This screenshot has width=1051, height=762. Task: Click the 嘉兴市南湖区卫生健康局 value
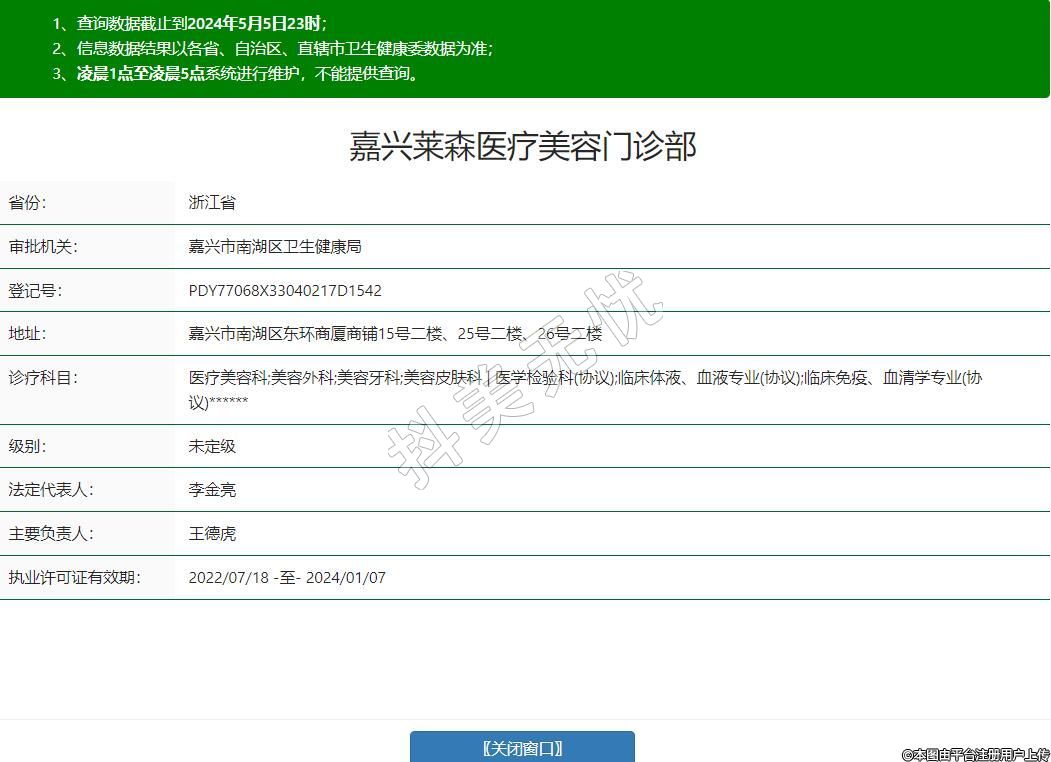(x=275, y=246)
